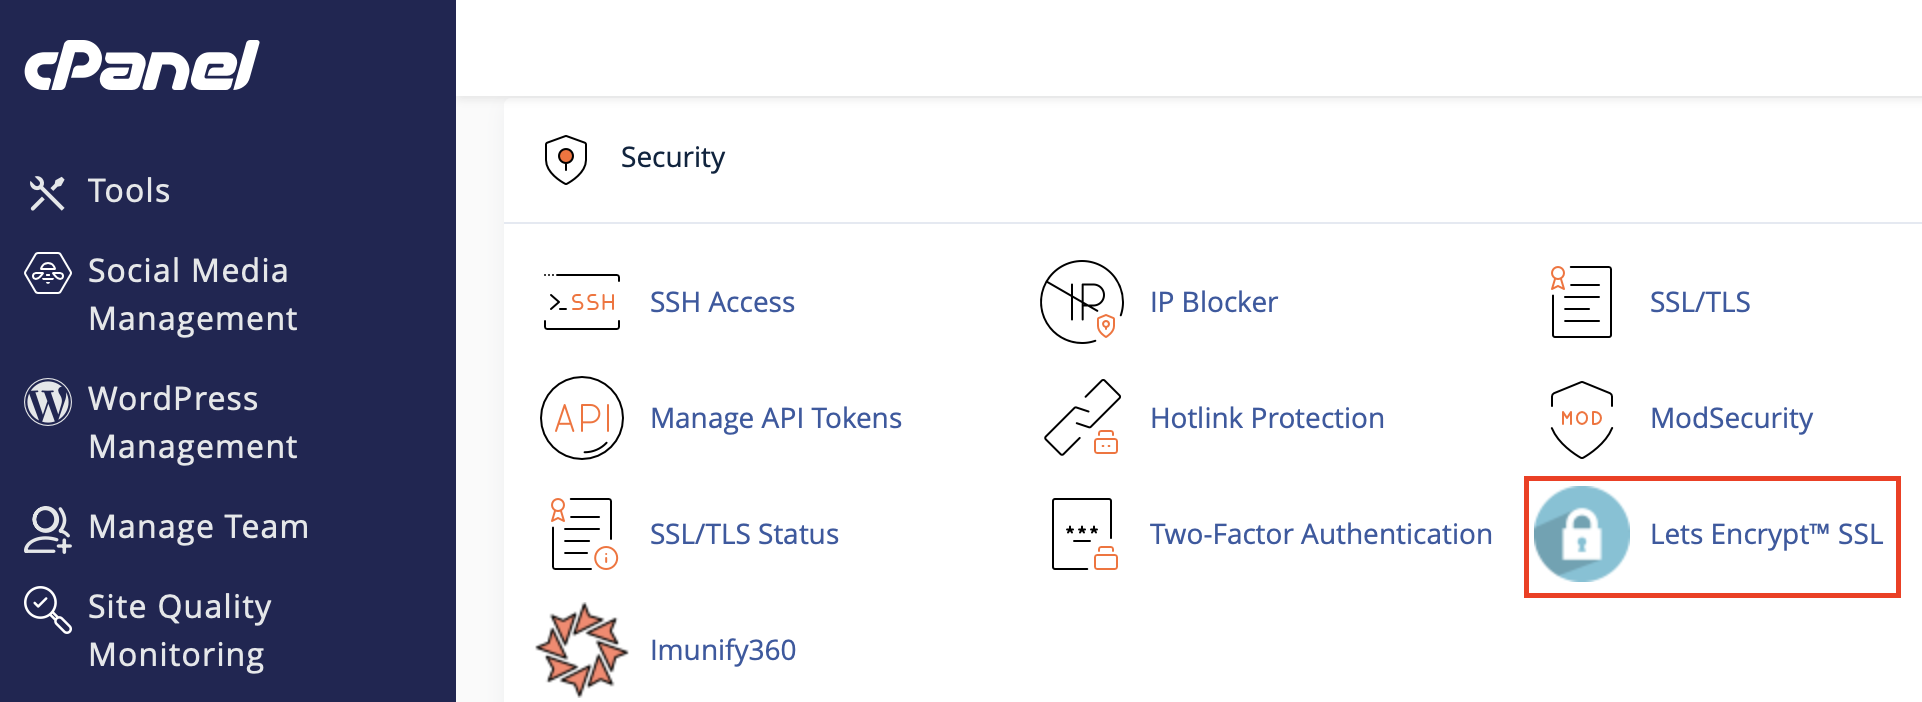Screen dimensions: 1922x702
Task: Open the Manage API Tokens link
Action: pyautogui.click(x=776, y=418)
